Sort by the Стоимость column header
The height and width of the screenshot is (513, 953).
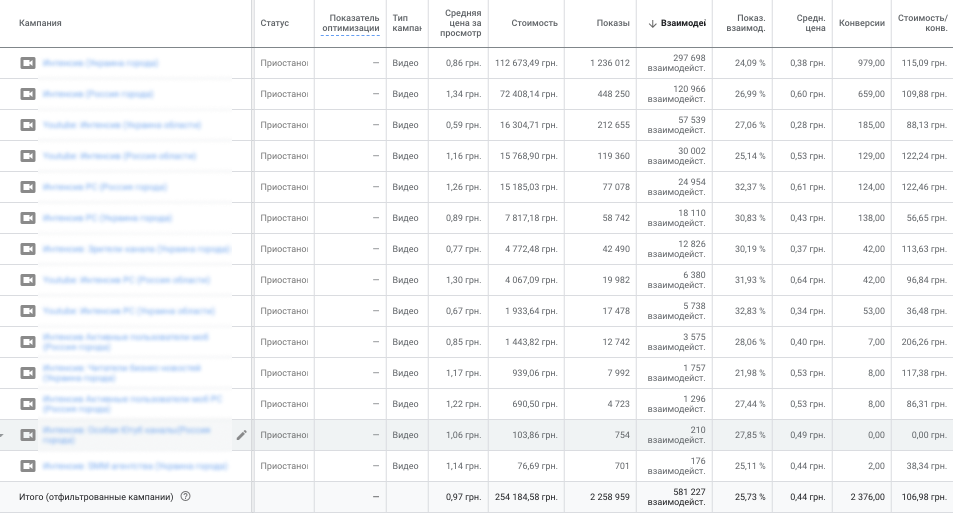point(534,23)
